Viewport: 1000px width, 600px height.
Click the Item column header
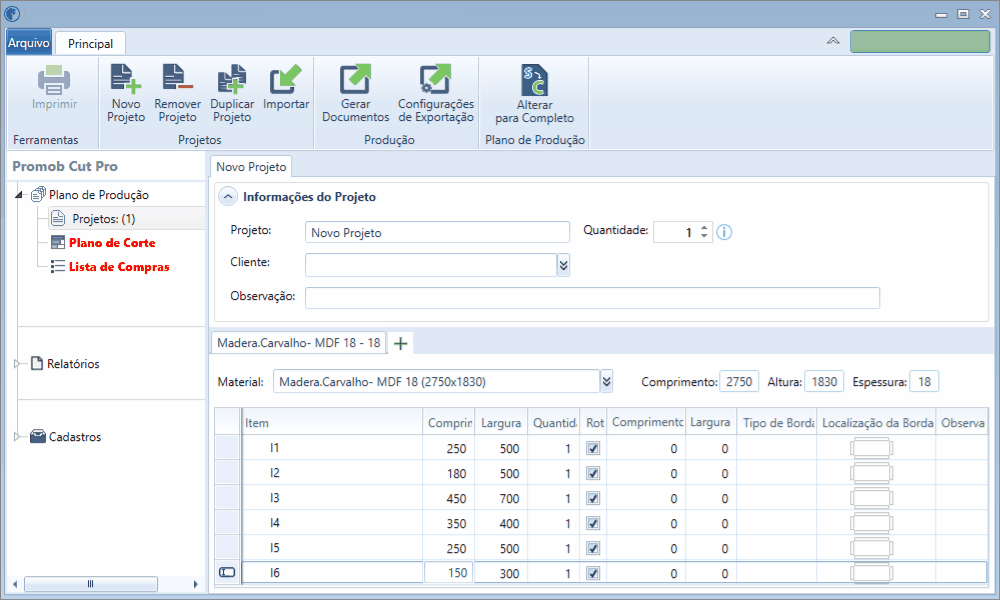pyautogui.click(x=332, y=422)
